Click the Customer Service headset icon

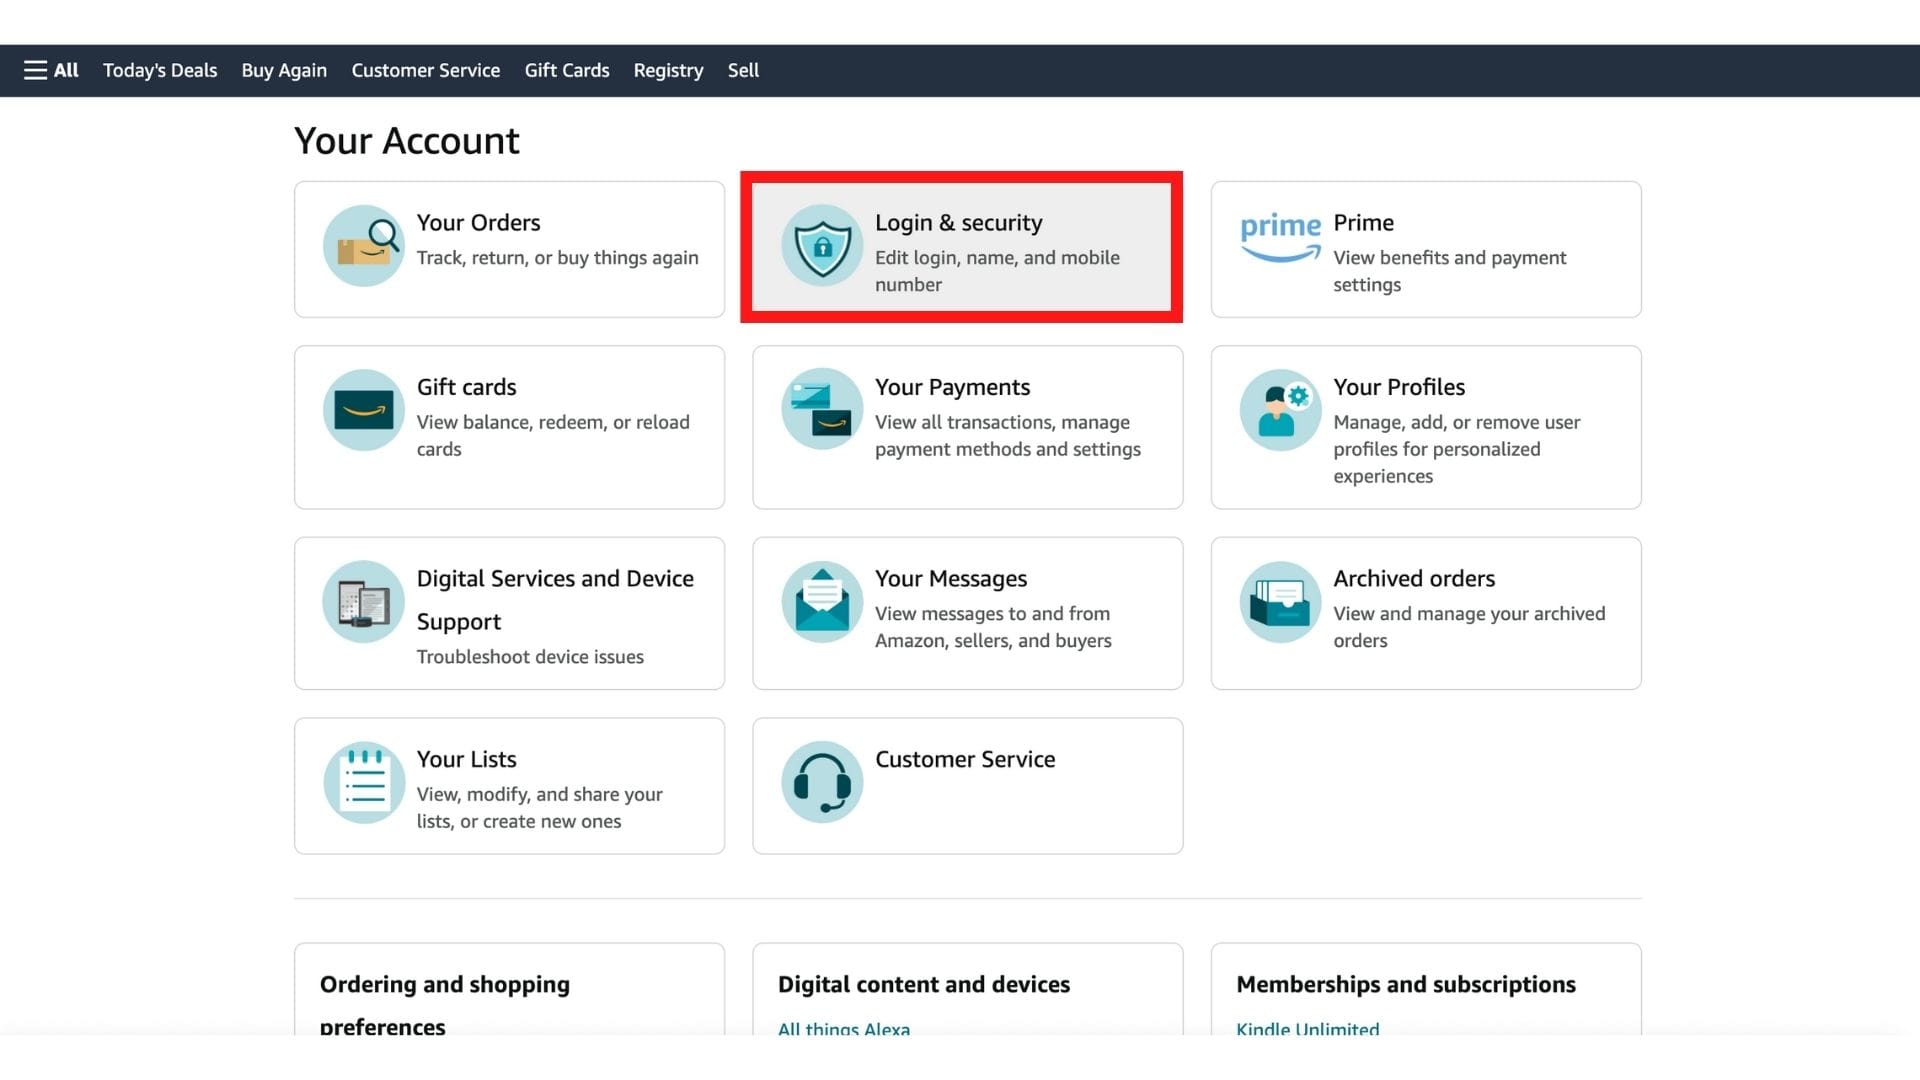point(822,782)
